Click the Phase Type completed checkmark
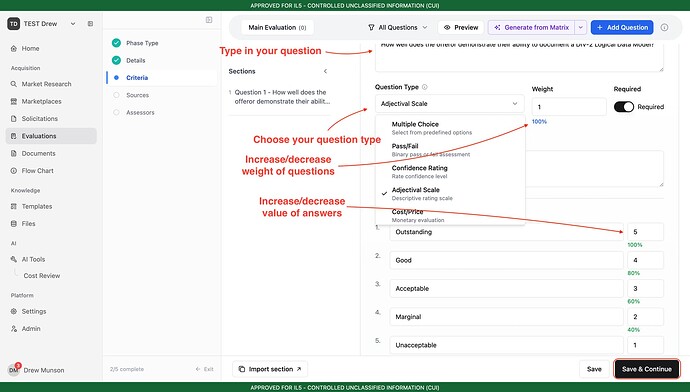The height and width of the screenshot is (392, 690). click(x=116, y=43)
